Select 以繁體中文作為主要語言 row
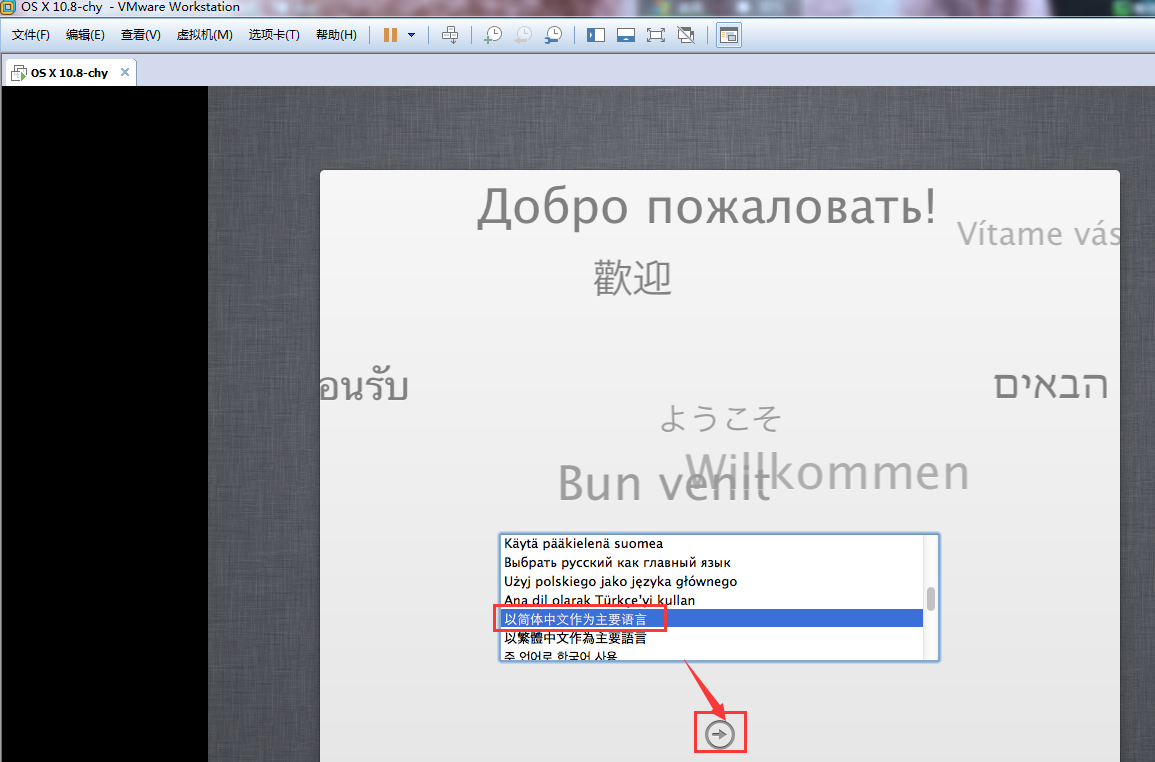The height and width of the screenshot is (762, 1155). (711, 637)
